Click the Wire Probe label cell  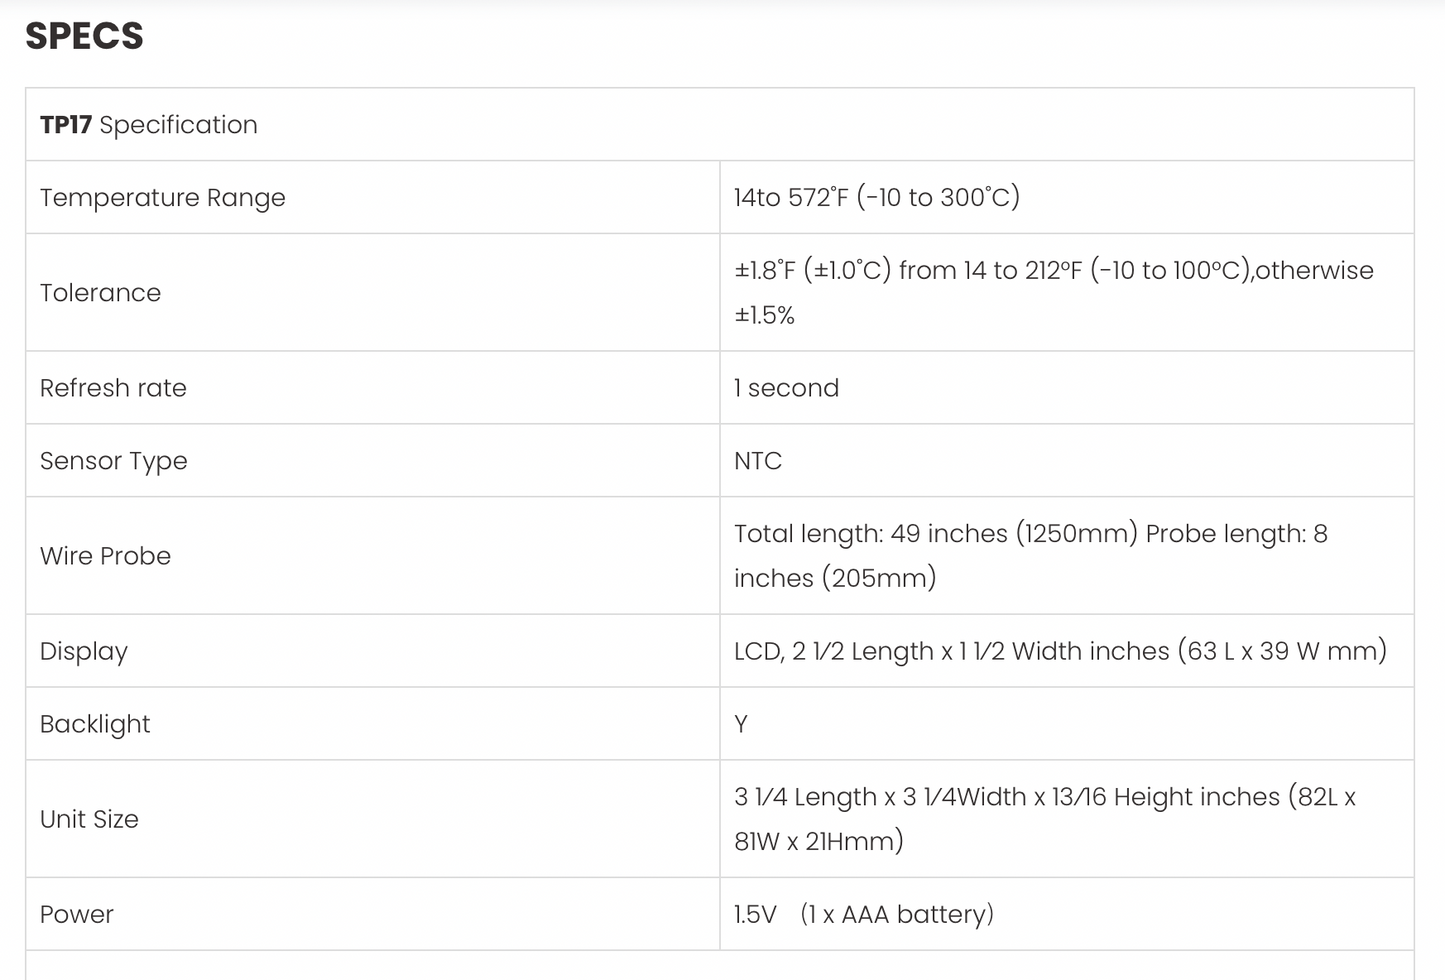105,556
